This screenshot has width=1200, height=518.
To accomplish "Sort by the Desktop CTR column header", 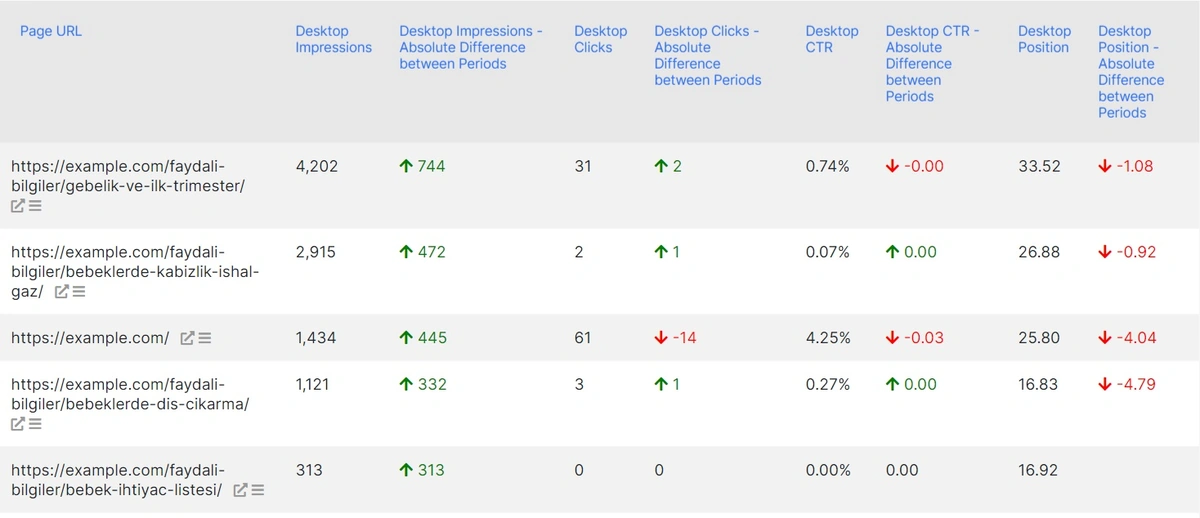I will (x=831, y=39).
